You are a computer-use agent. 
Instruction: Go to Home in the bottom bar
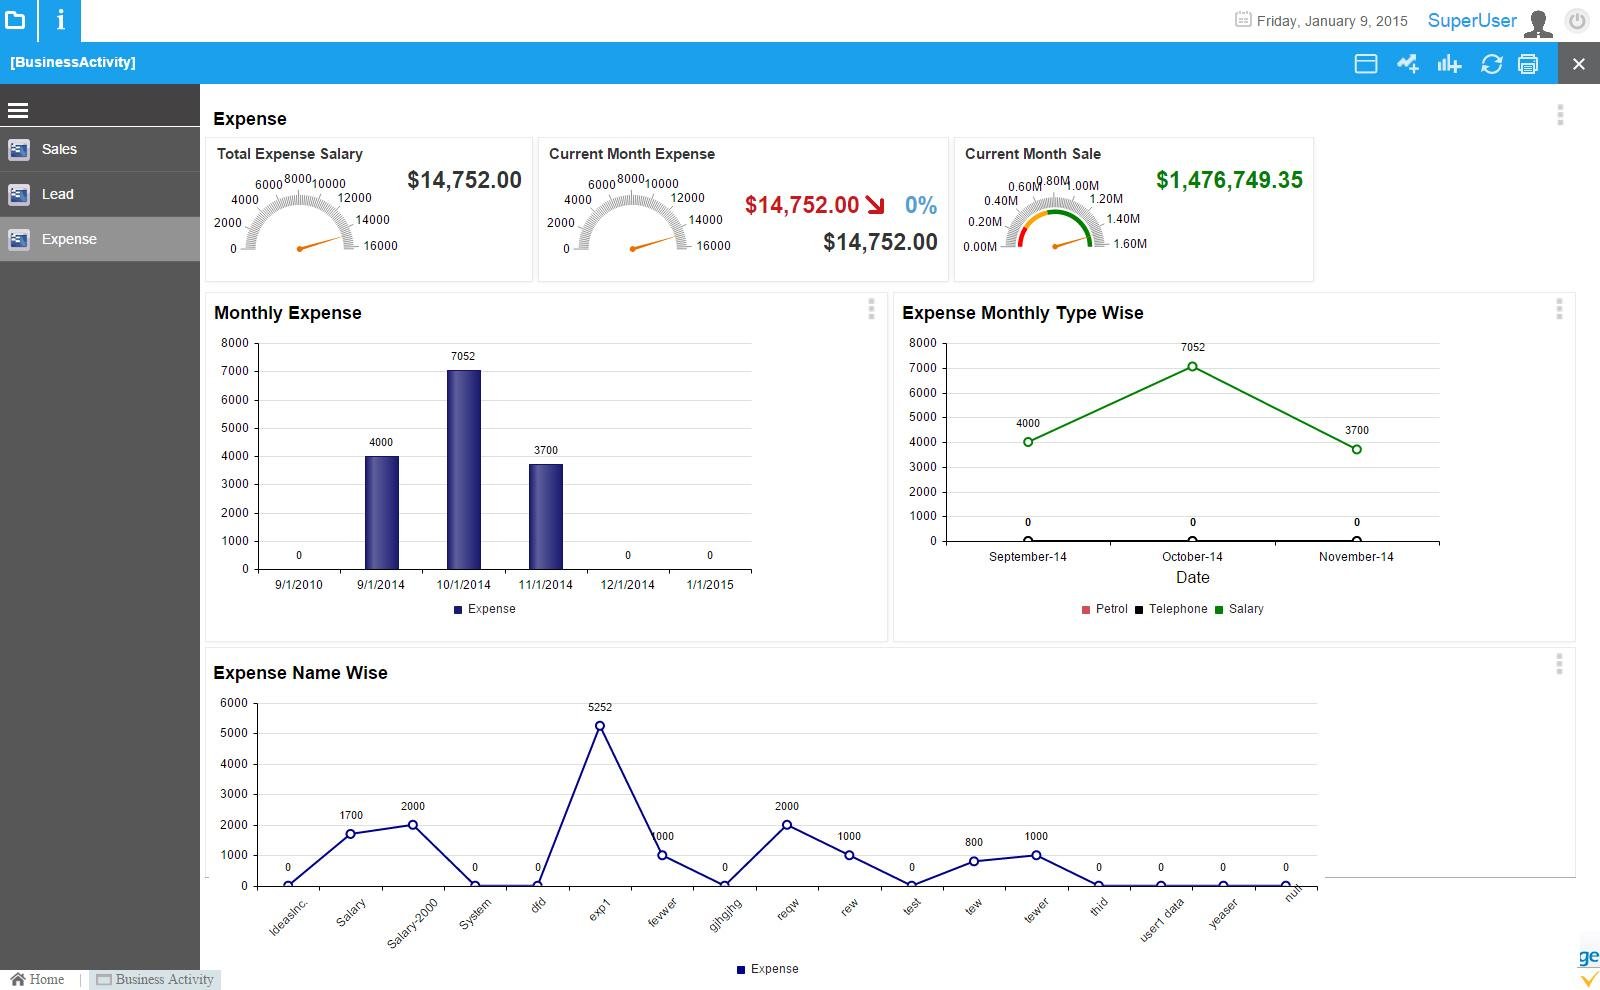[x=38, y=979]
